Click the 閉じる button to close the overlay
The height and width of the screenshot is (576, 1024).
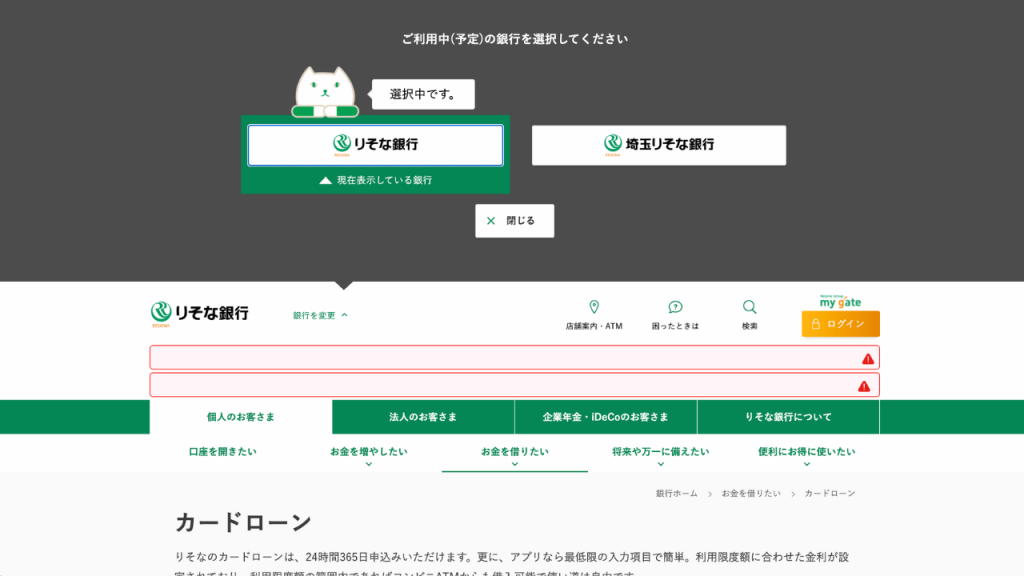coord(514,220)
